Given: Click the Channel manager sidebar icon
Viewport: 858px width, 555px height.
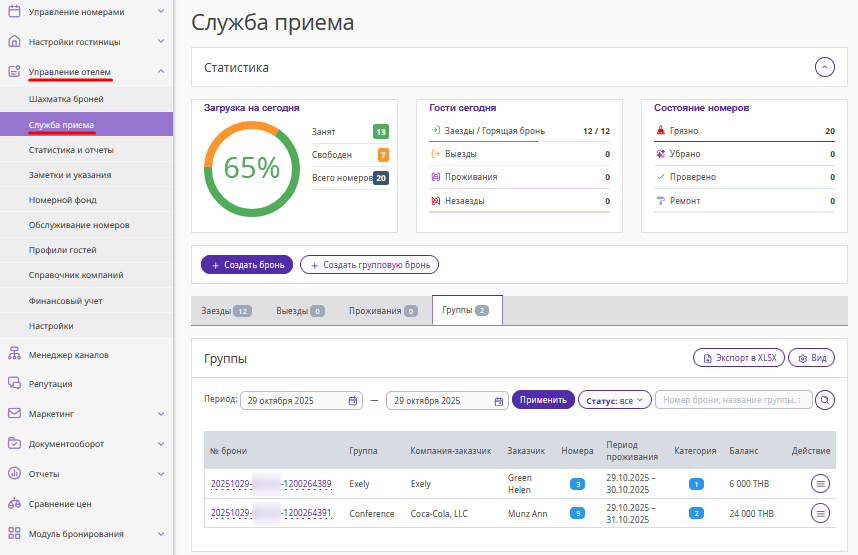Looking at the screenshot, I should coord(14,354).
